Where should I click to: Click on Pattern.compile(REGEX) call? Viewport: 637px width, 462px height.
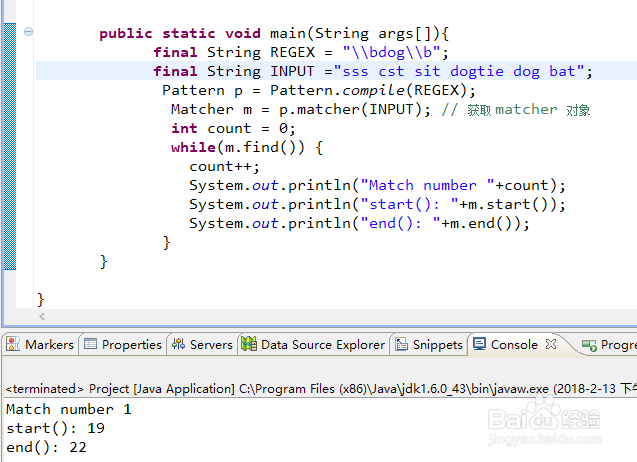[368, 90]
